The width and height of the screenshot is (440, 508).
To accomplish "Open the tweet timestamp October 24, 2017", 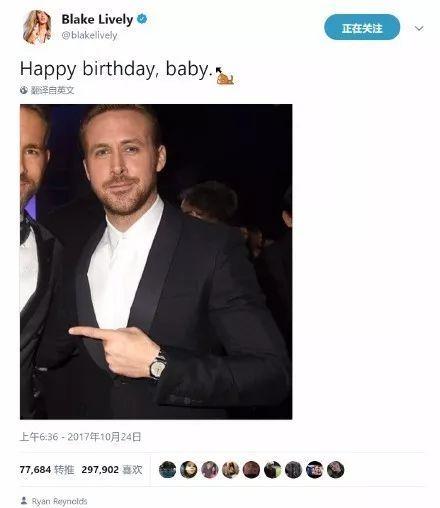I will click(x=80, y=437).
